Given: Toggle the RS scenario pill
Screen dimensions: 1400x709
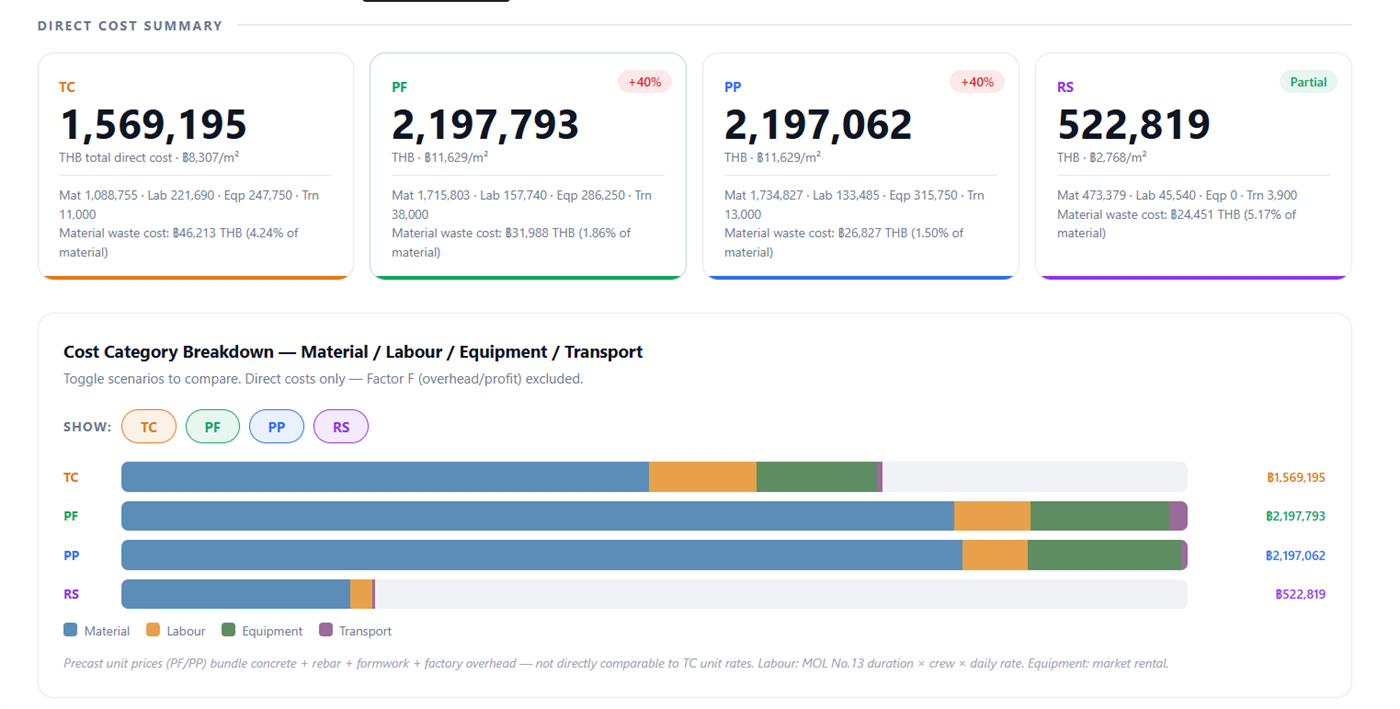Looking at the screenshot, I should tap(341, 426).
